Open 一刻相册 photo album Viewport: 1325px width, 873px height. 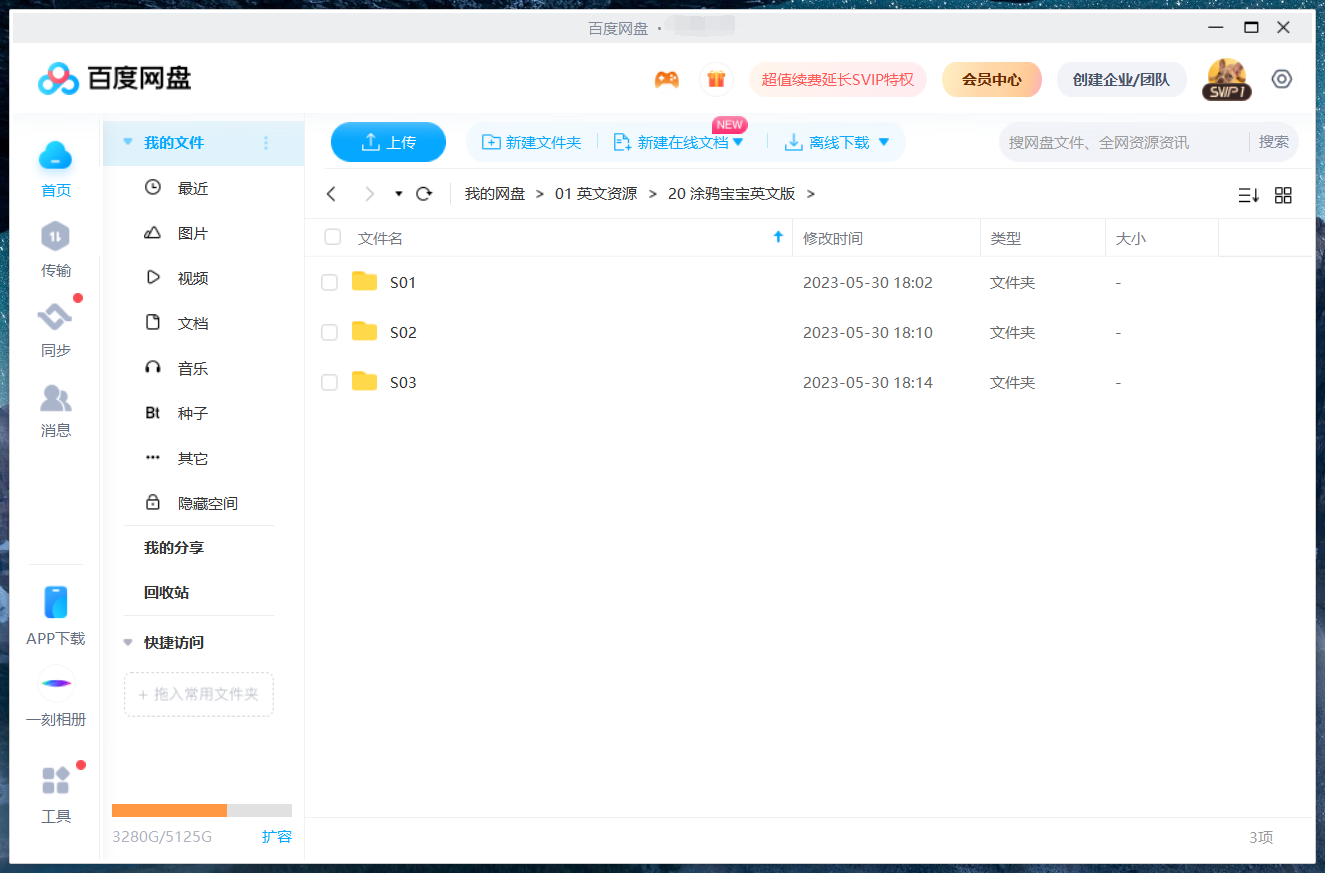click(x=55, y=698)
